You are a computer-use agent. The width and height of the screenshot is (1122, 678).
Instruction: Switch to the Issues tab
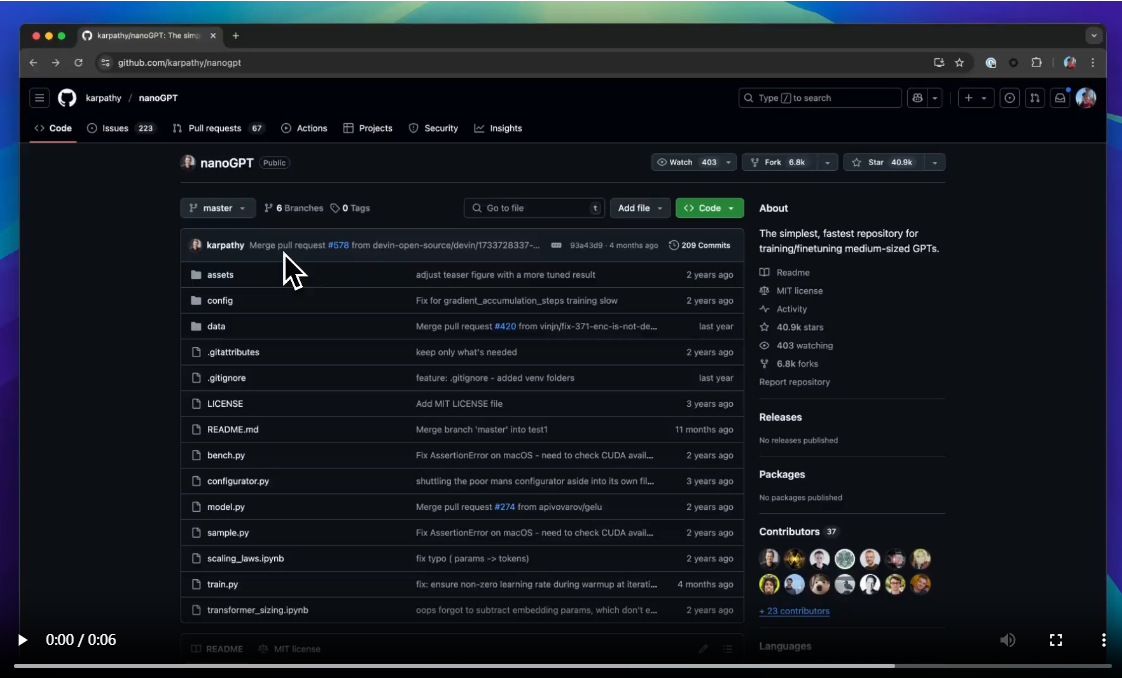[x=121, y=128]
